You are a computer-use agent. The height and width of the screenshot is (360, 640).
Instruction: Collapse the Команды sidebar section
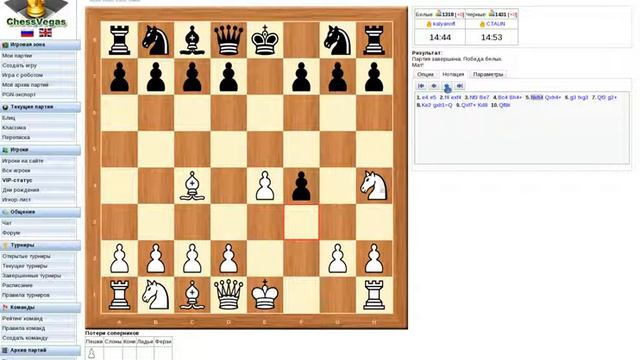(40, 307)
